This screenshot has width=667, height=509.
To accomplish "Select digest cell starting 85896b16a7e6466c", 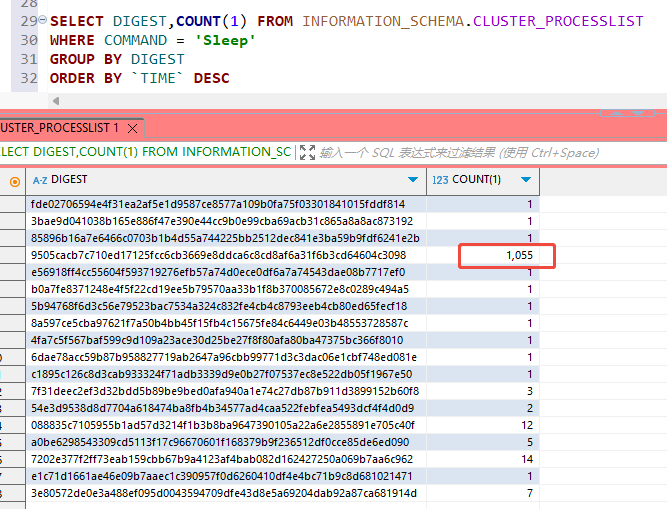I will 226,238.
